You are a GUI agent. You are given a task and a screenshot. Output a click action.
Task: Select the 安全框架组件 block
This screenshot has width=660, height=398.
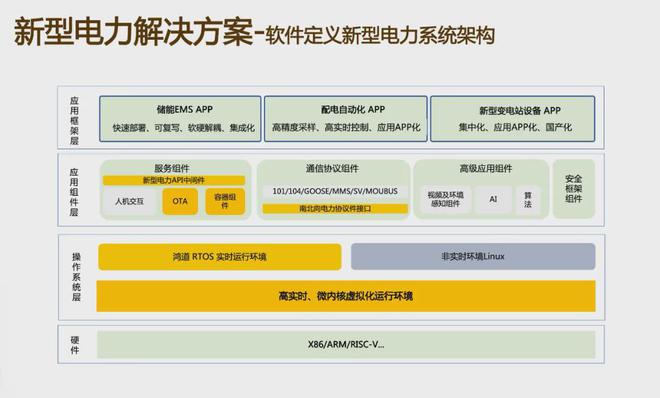574,189
